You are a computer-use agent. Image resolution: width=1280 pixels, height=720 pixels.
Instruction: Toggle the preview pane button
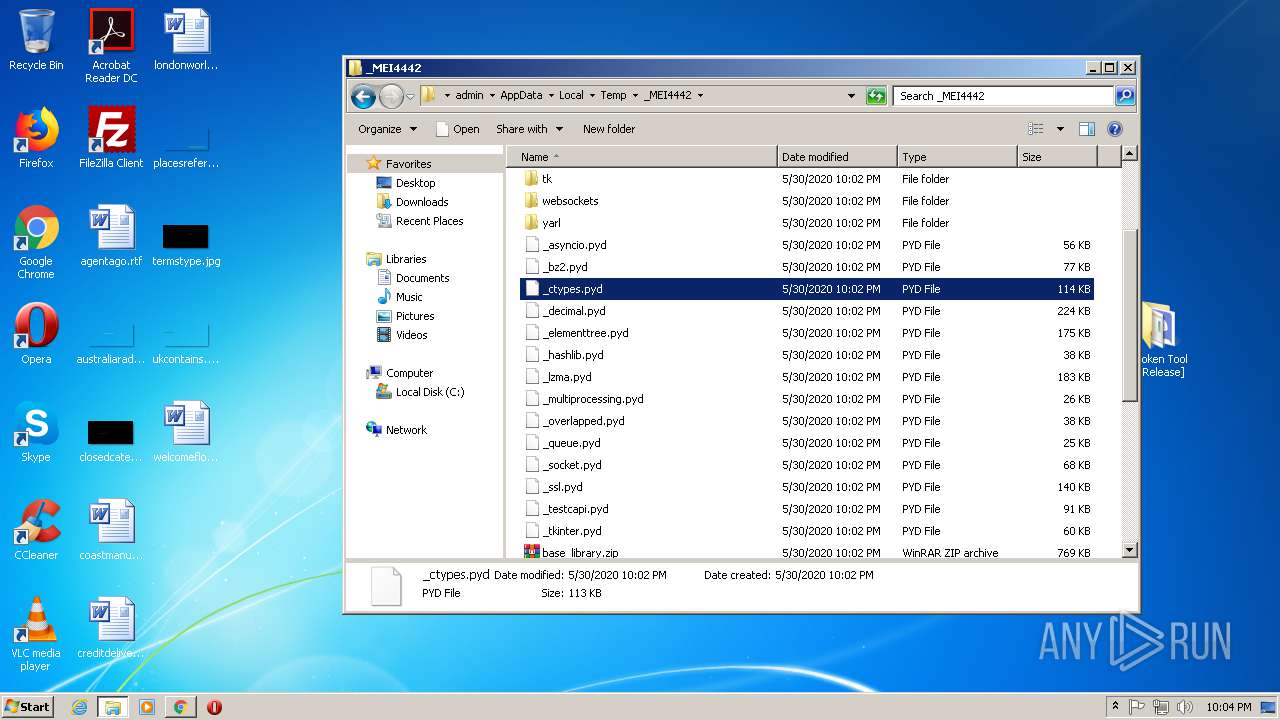[1087, 129]
